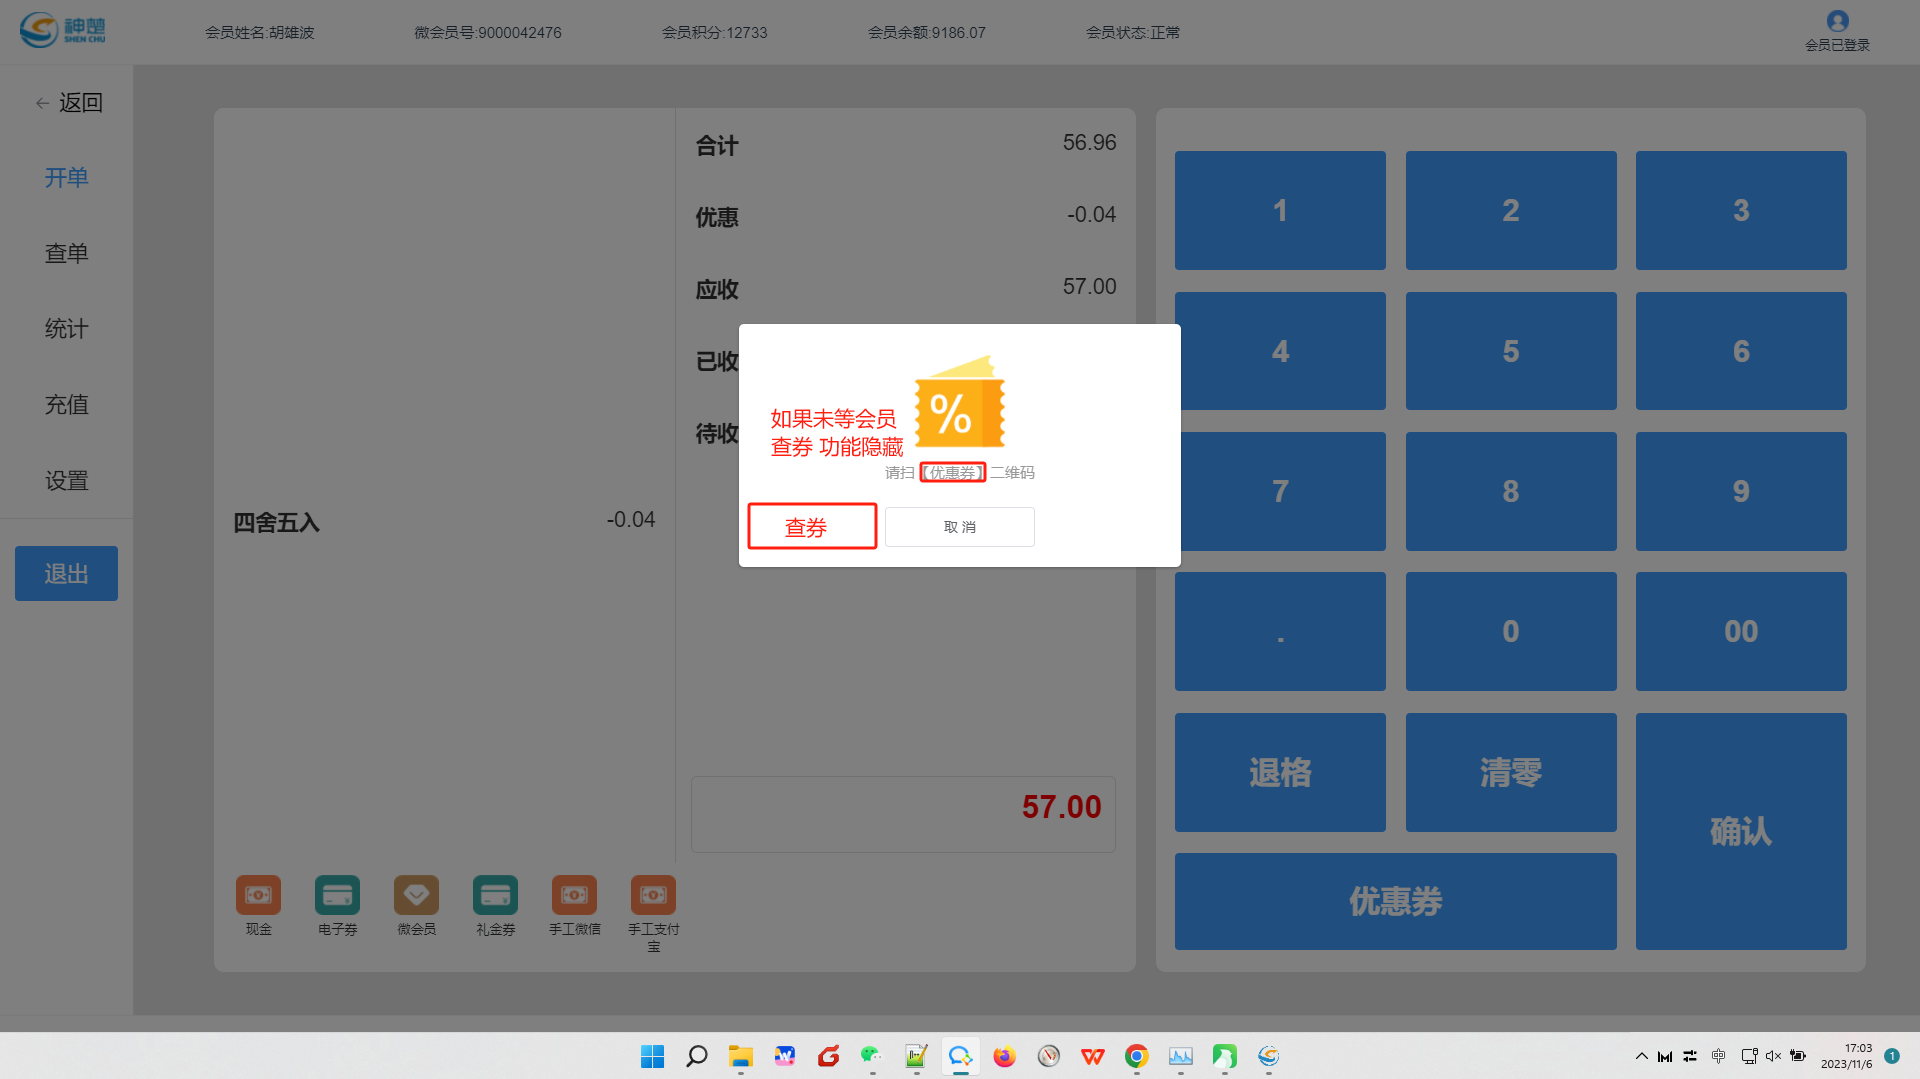
Task: Tap keypad digit 2
Action: point(1511,210)
